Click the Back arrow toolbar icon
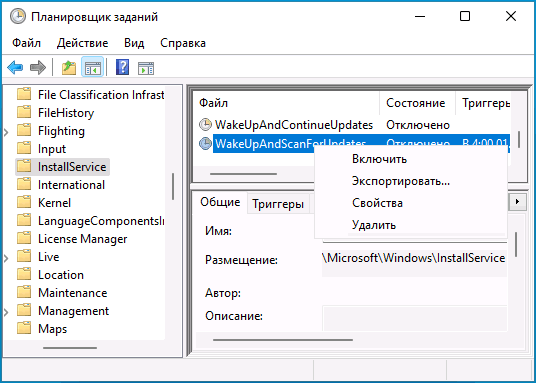This screenshot has height=383, width=536. 15,67
